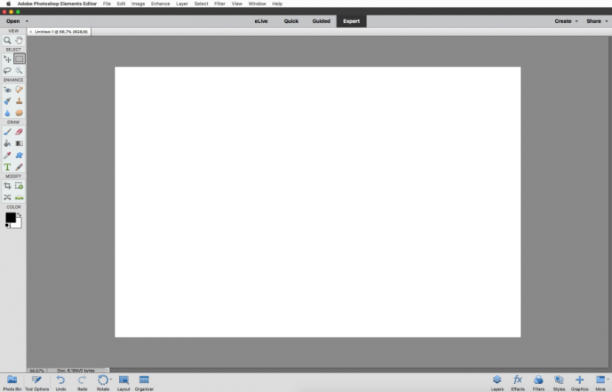Open the Create dropdown
The image size is (612, 392).
click(566, 21)
